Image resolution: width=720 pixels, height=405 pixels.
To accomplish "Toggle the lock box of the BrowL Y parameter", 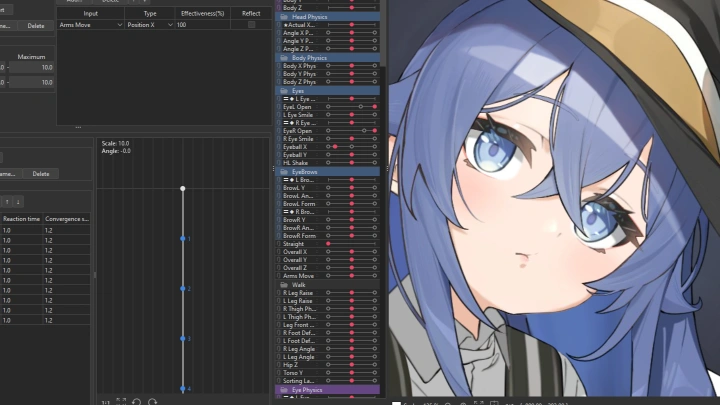I will 278,188.
